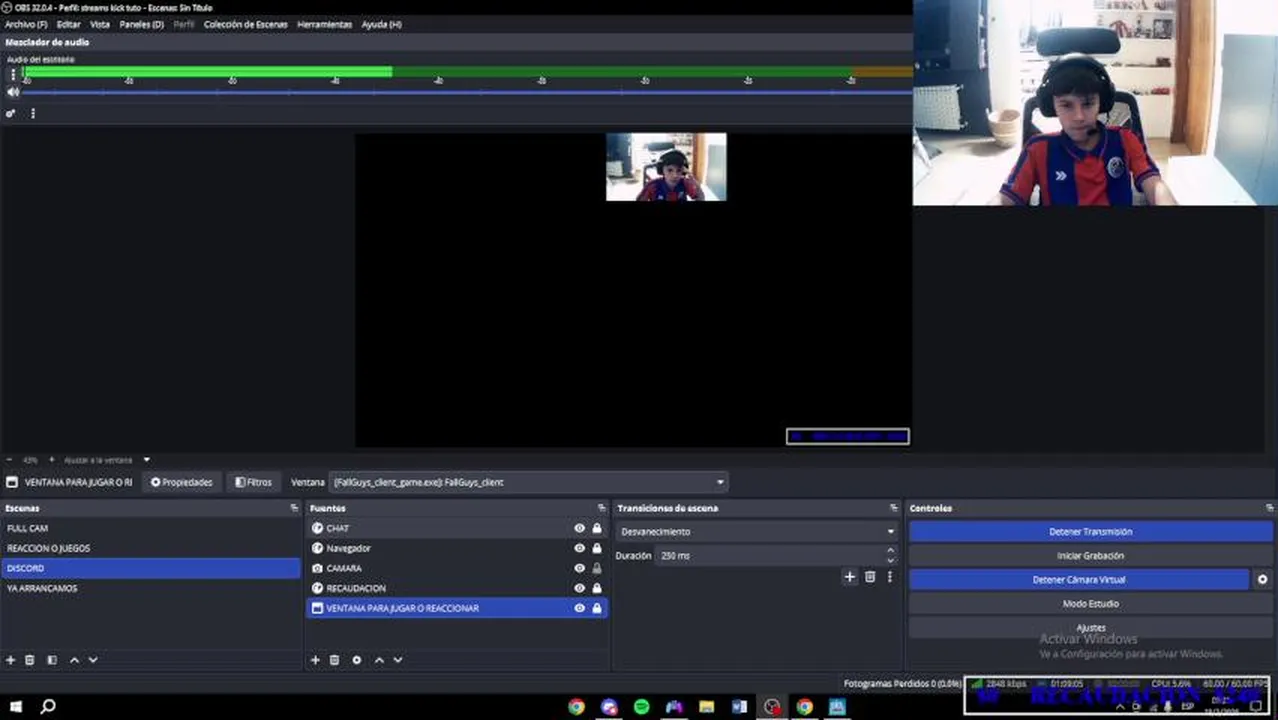Zoom in preview with plus icon

[52, 460]
